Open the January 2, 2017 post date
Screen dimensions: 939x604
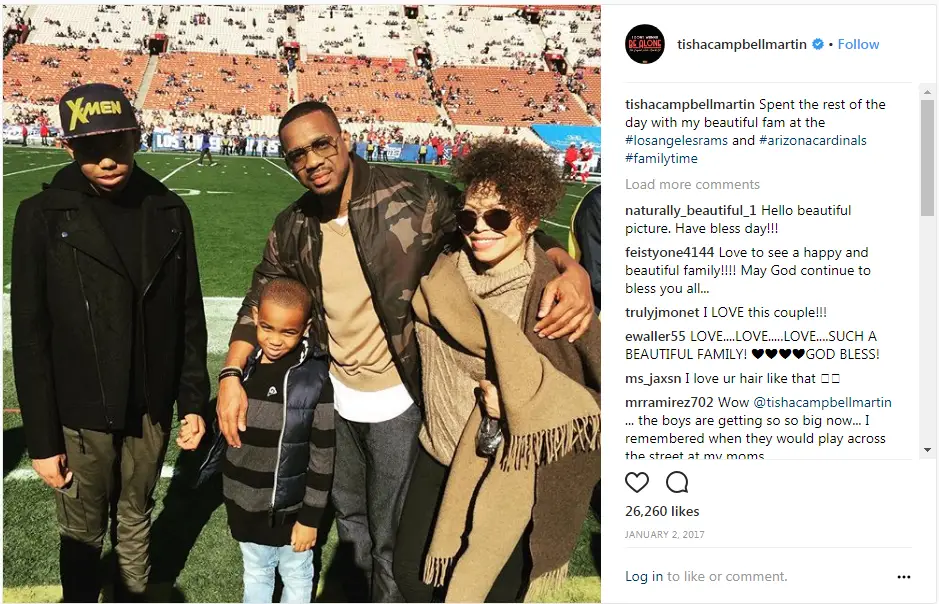pyautogui.click(x=665, y=535)
